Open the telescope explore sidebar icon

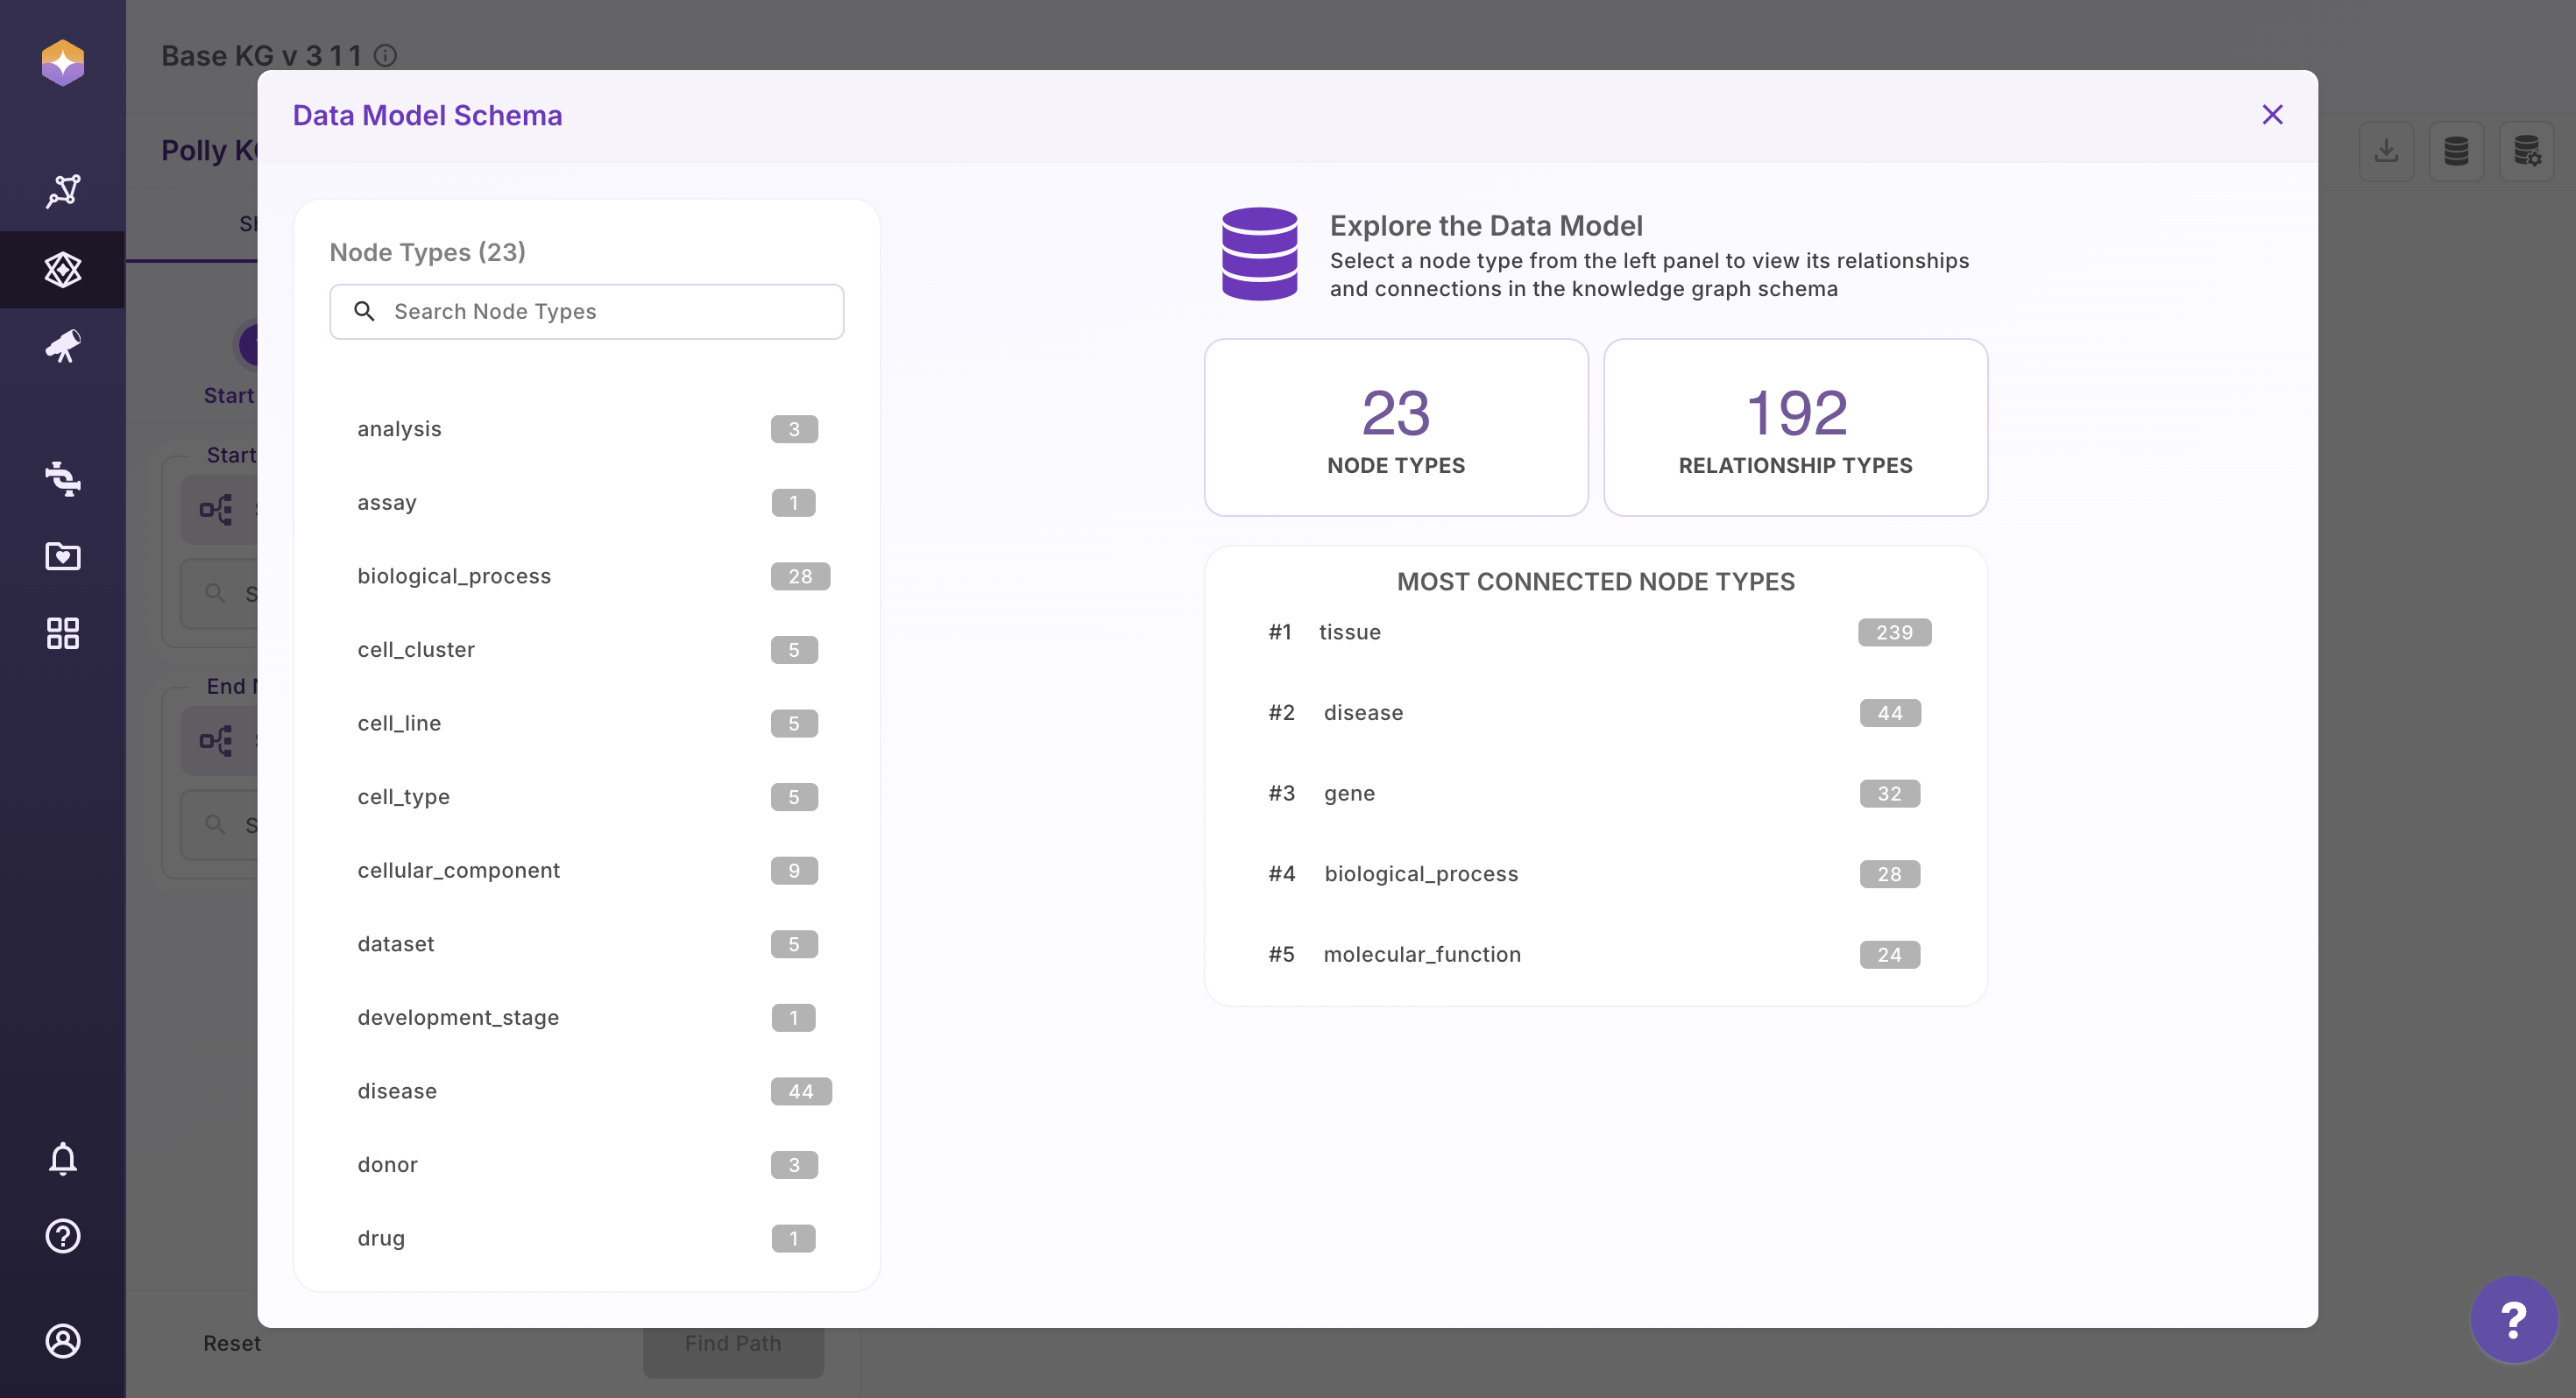[x=63, y=346]
